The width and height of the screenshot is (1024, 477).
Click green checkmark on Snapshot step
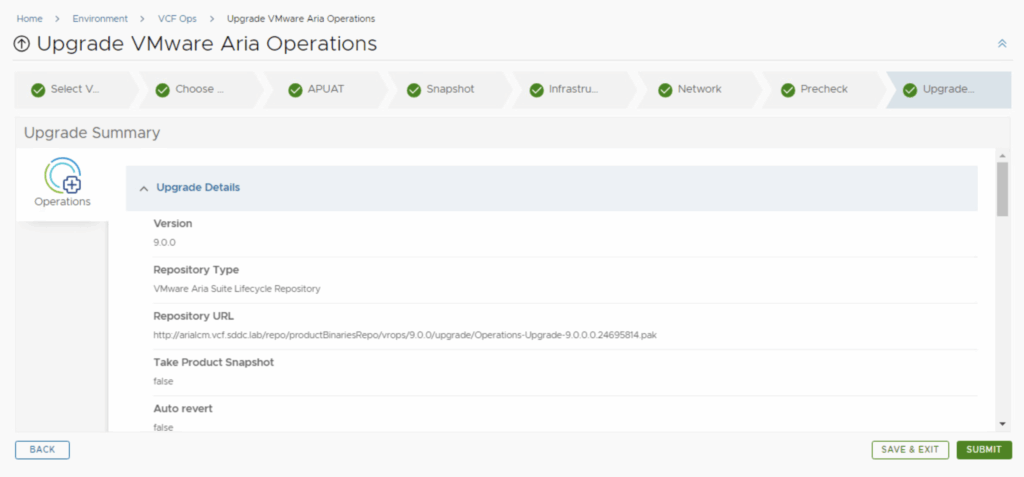[x=414, y=89]
